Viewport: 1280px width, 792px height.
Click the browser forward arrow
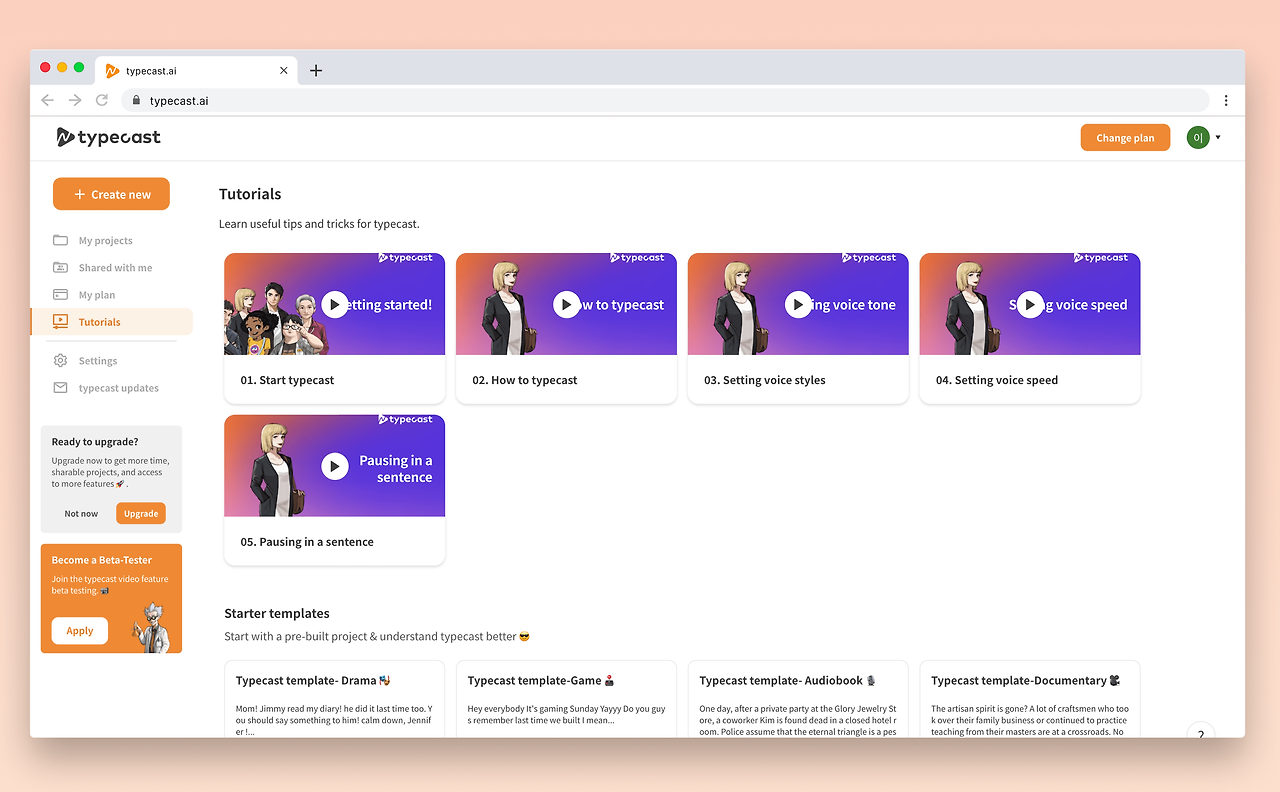pyautogui.click(x=75, y=100)
